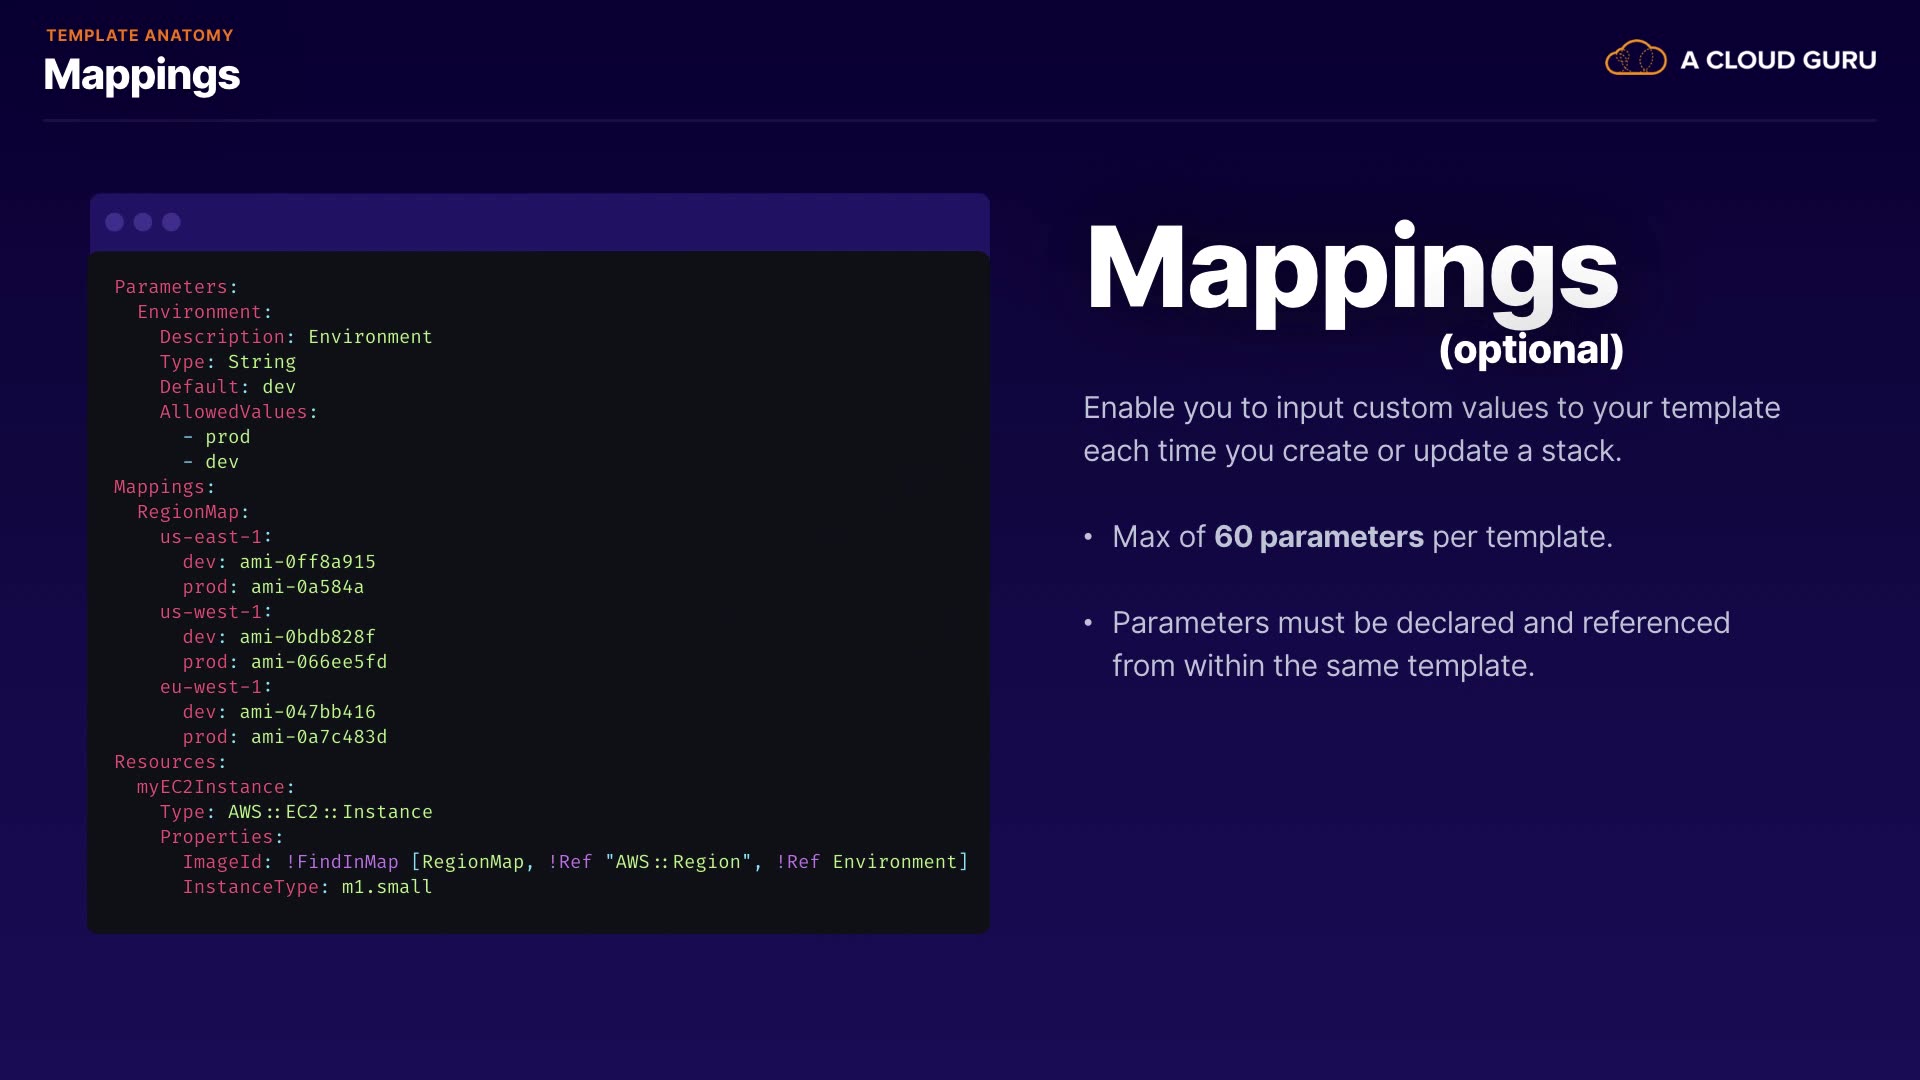Click the small Mappings slide title
Screen dimensions: 1920x1080
(142, 75)
